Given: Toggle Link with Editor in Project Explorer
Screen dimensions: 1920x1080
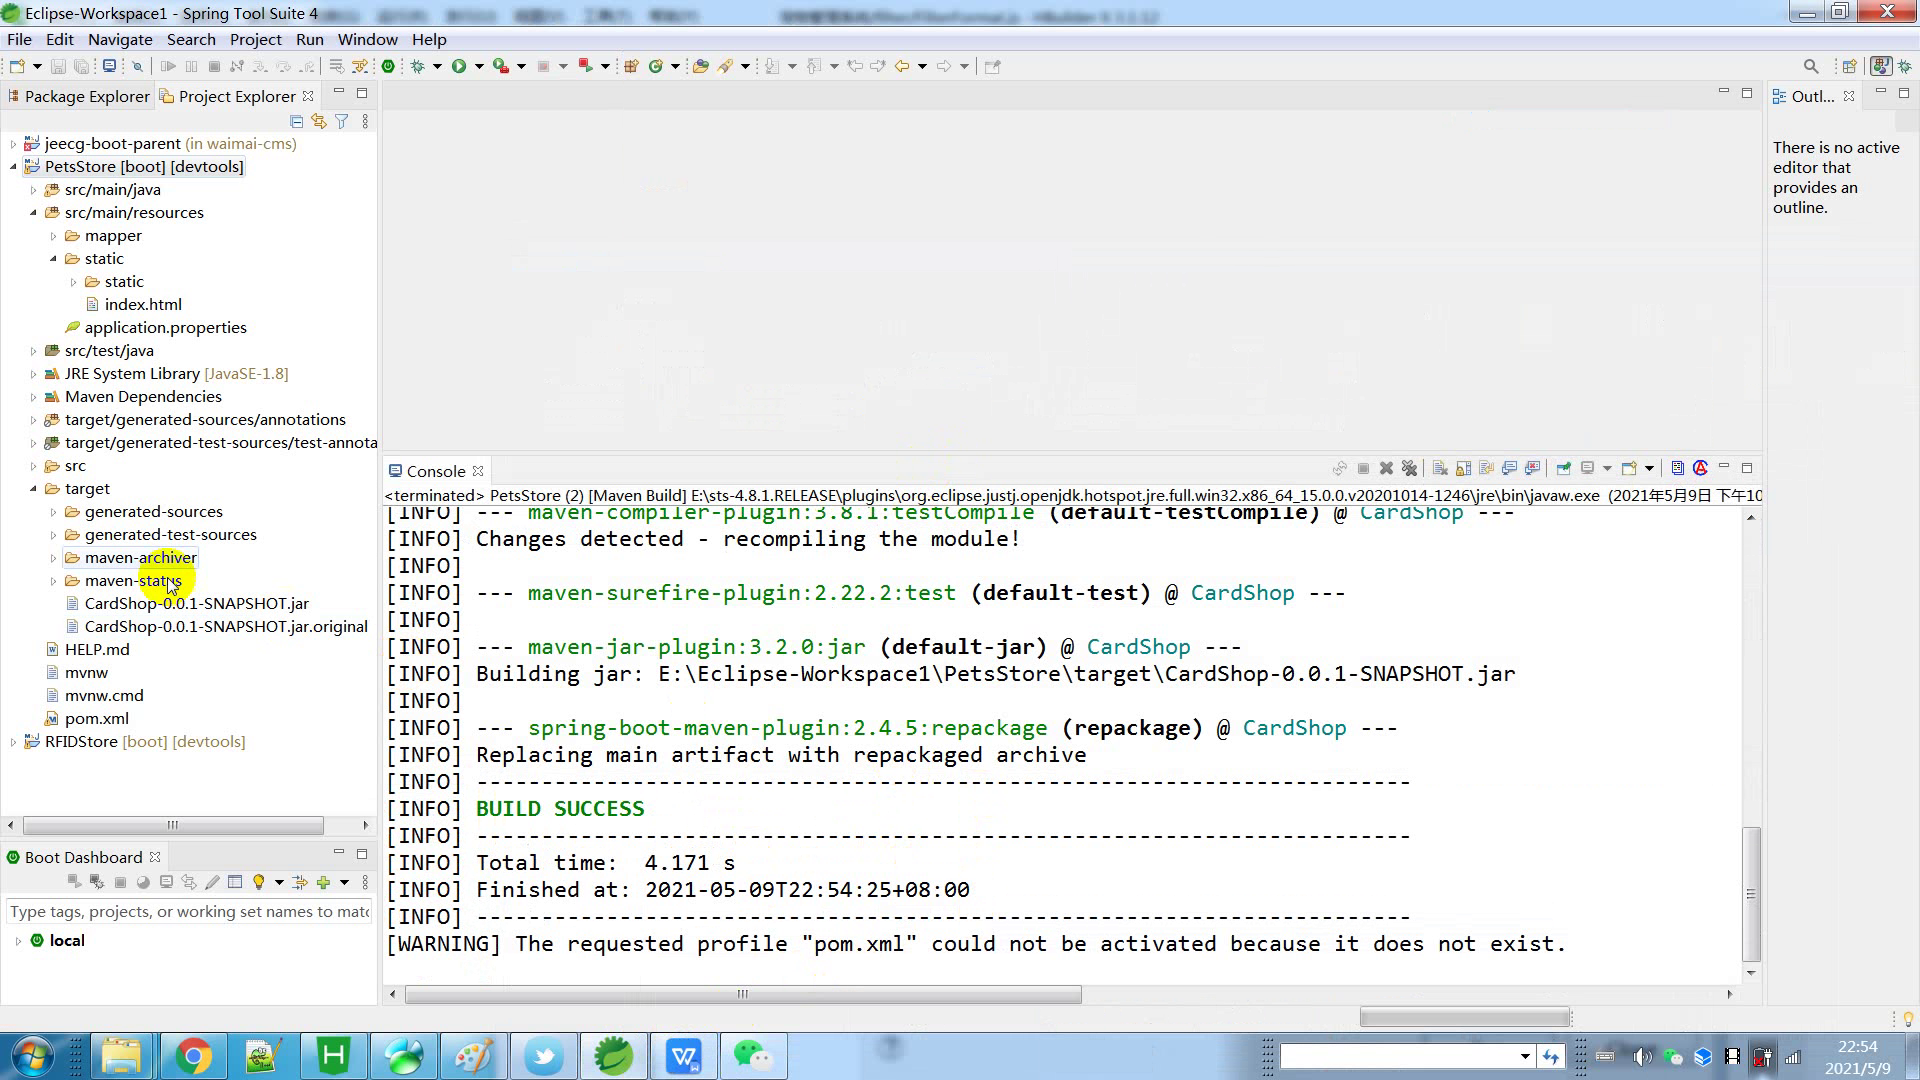Looking at the screenshot, I should click(x=319, y=121).
